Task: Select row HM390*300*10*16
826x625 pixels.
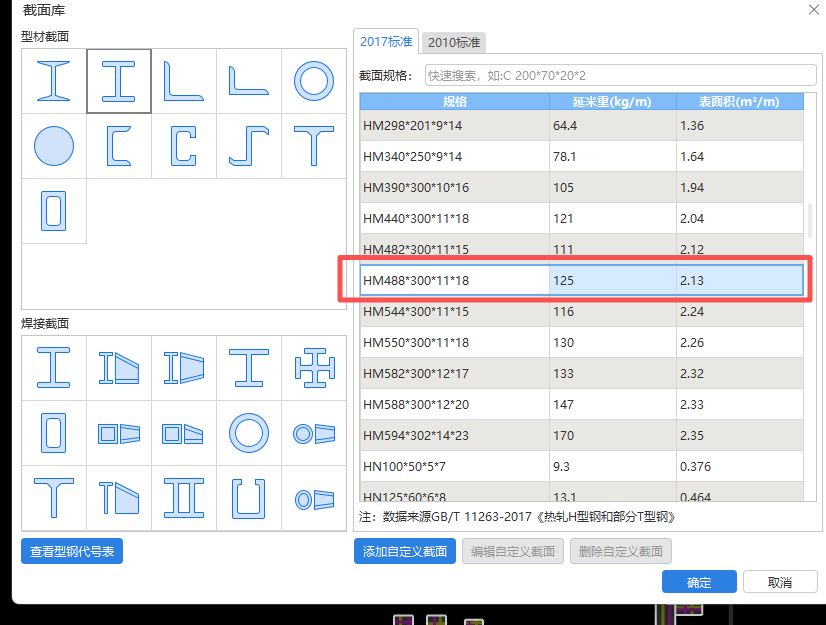Action: (x=582, y=188)
